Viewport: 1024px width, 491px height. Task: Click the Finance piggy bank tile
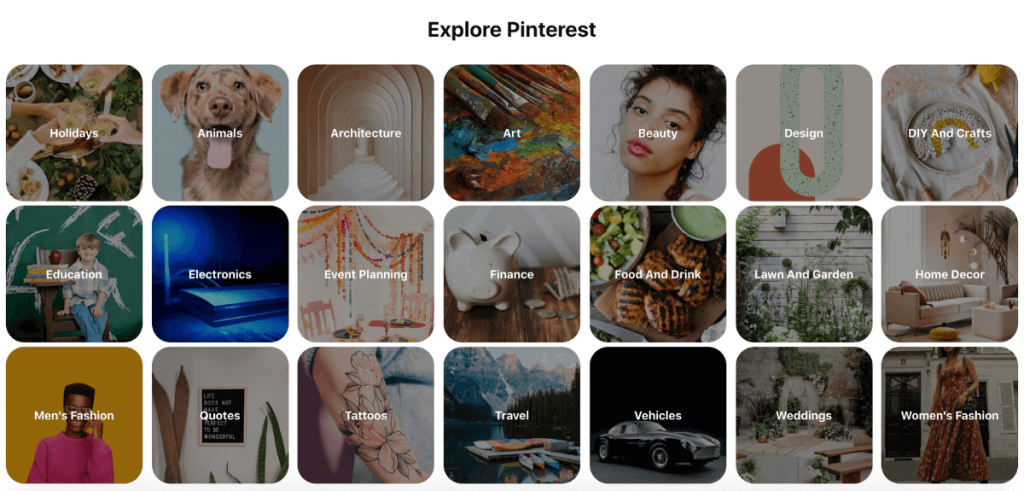(512, 274)
